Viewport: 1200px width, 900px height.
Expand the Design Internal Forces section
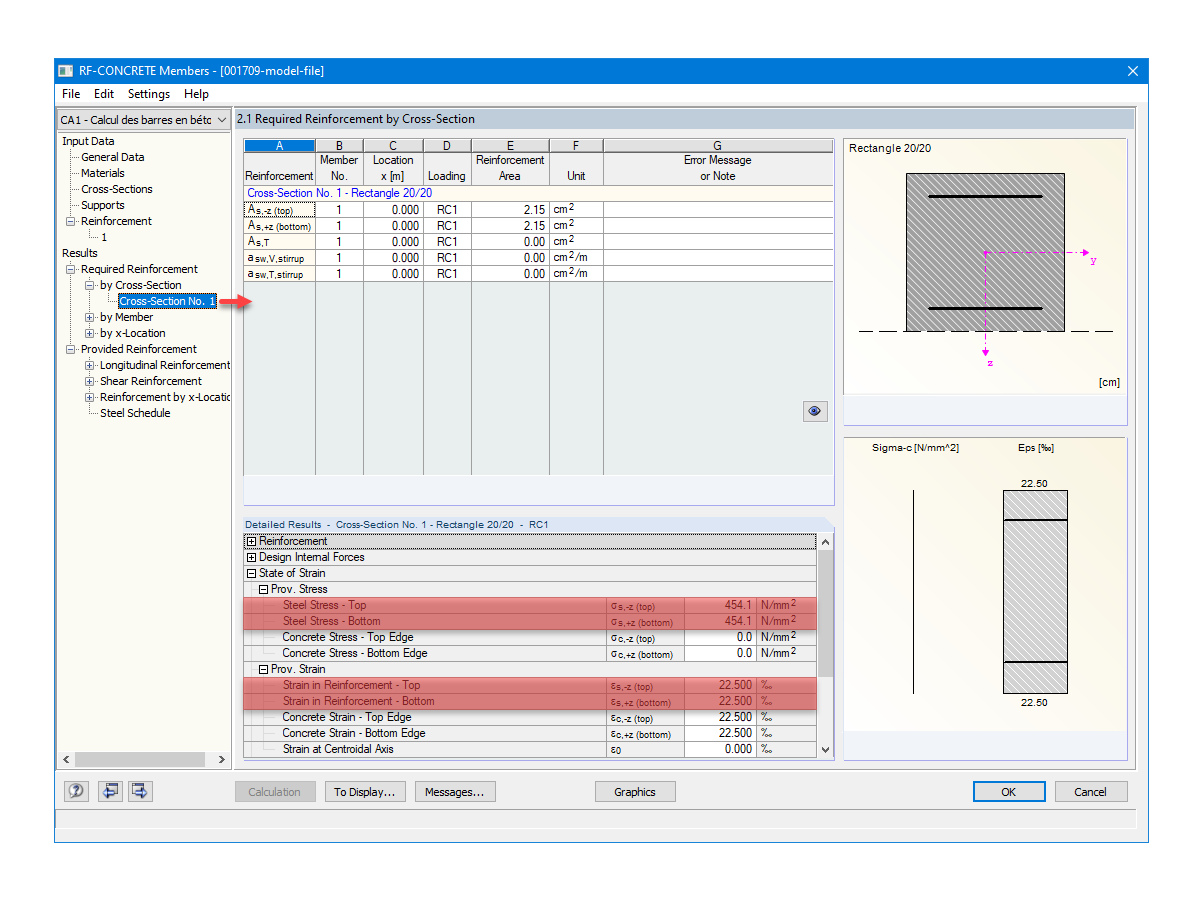[x=251, y=557]
